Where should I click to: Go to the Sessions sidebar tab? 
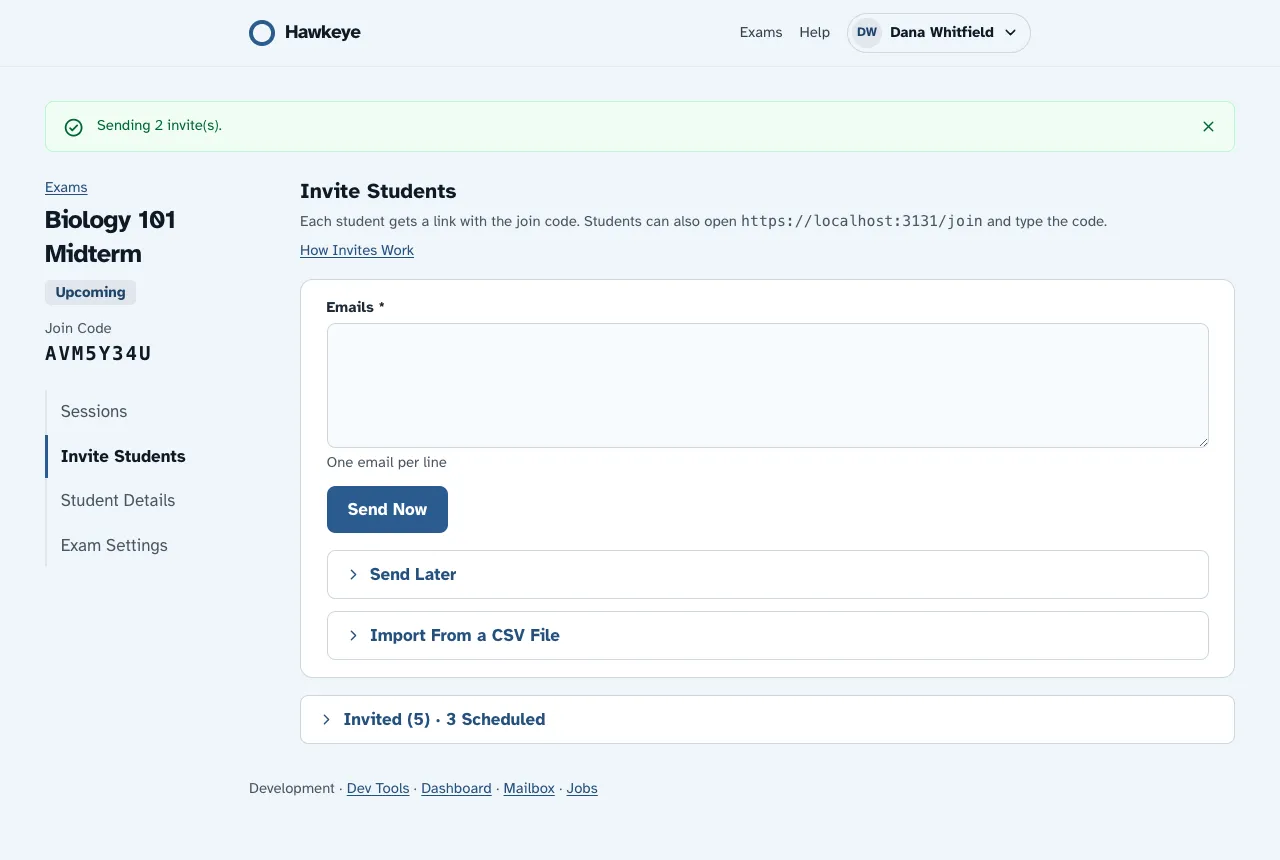[94, 412]
